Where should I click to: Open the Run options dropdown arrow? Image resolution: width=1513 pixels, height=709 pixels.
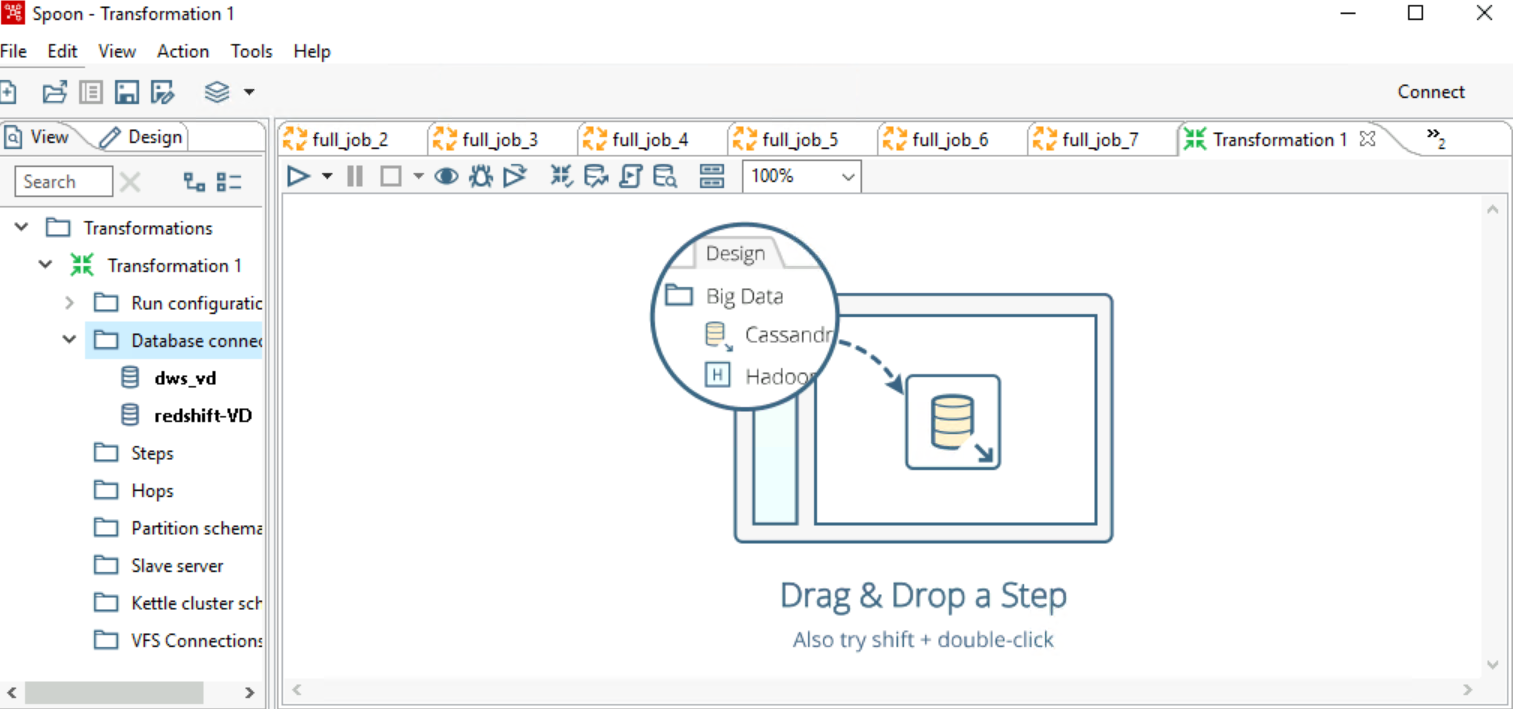tap(326, 177)
